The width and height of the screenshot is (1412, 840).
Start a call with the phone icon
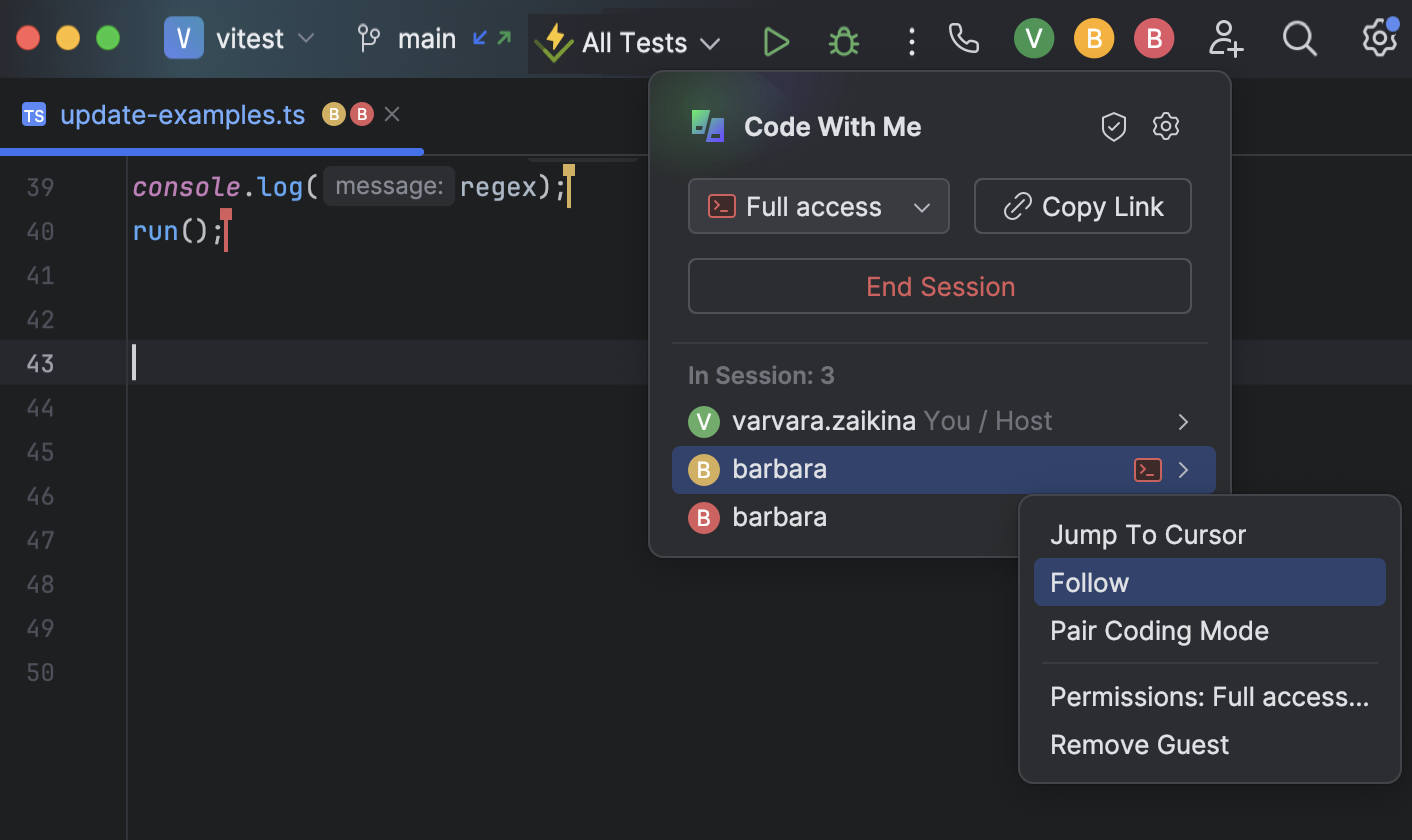(x=963, y=40)
